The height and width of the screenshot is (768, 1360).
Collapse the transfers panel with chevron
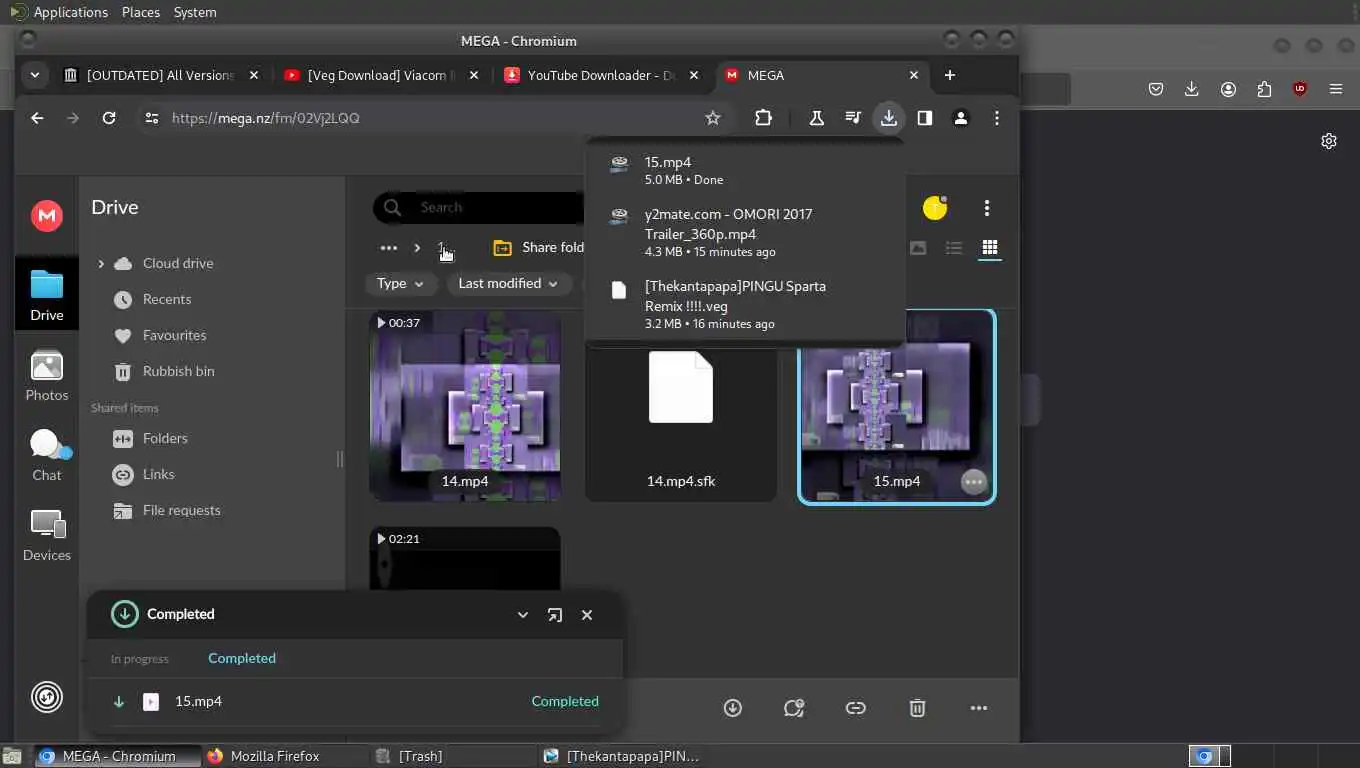[523, 615]
